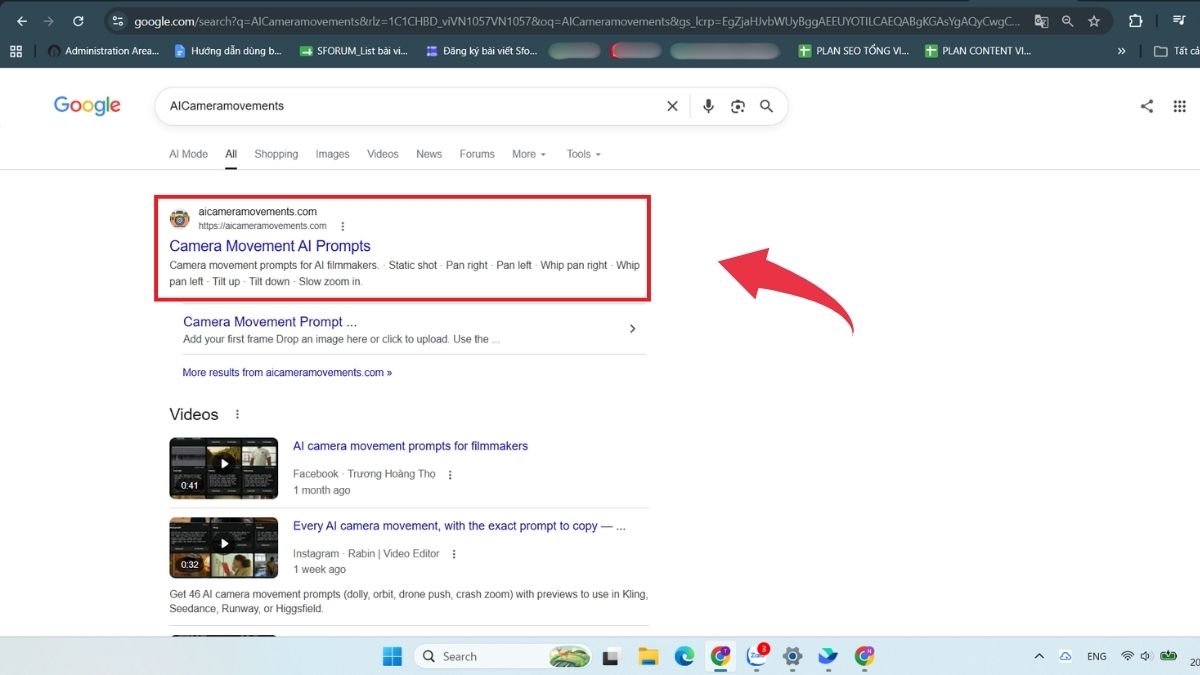
Task: Open the aicameramovements.com site name text
Action: (x=257, y=212)
